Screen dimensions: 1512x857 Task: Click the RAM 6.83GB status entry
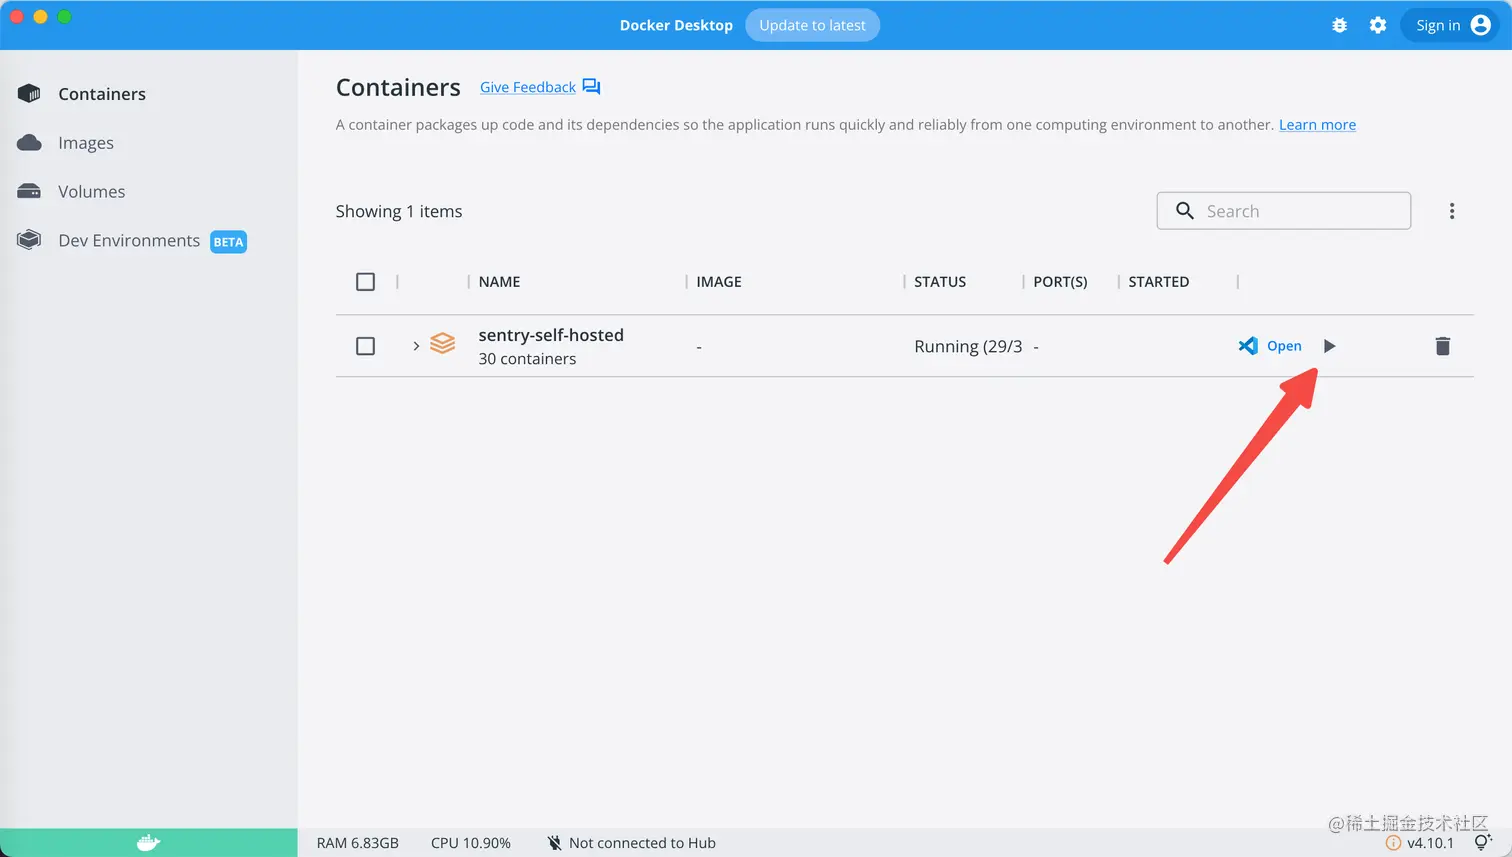pyautogui.click(x=358, y=843)
